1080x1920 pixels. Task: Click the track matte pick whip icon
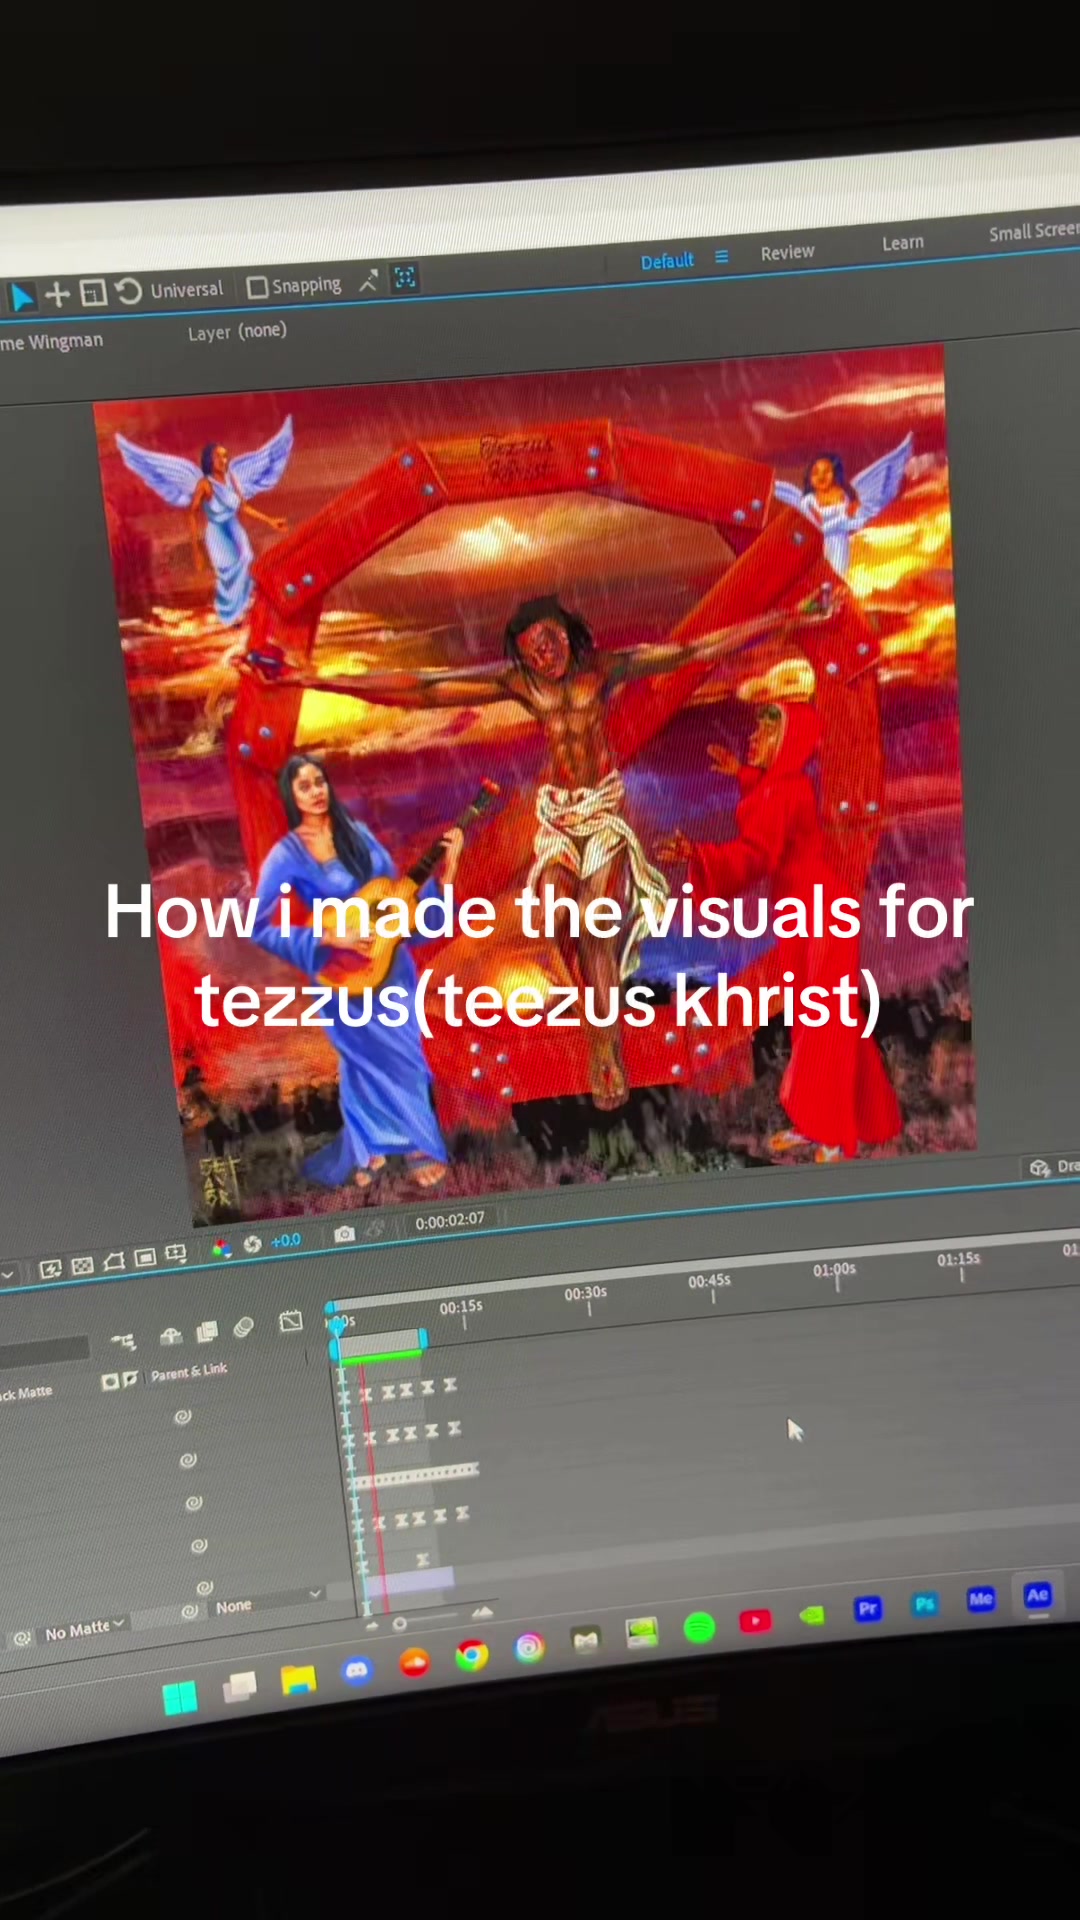[x=21, y=1638]
